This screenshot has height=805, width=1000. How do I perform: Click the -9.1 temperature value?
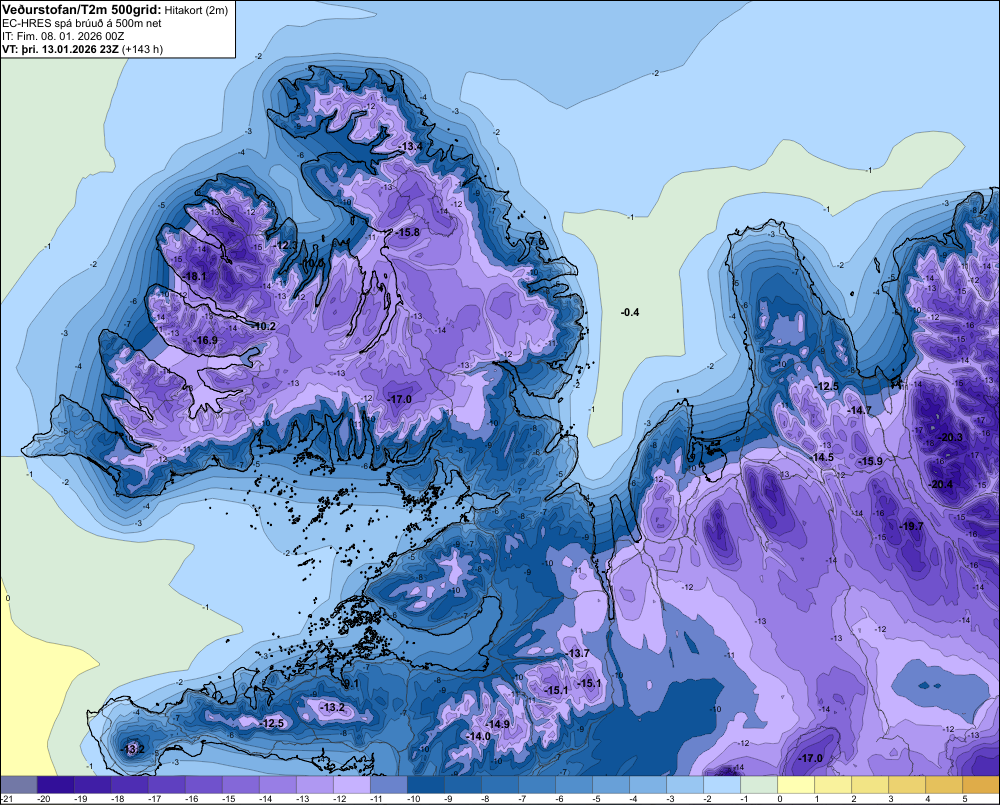[x=351, y=684]
